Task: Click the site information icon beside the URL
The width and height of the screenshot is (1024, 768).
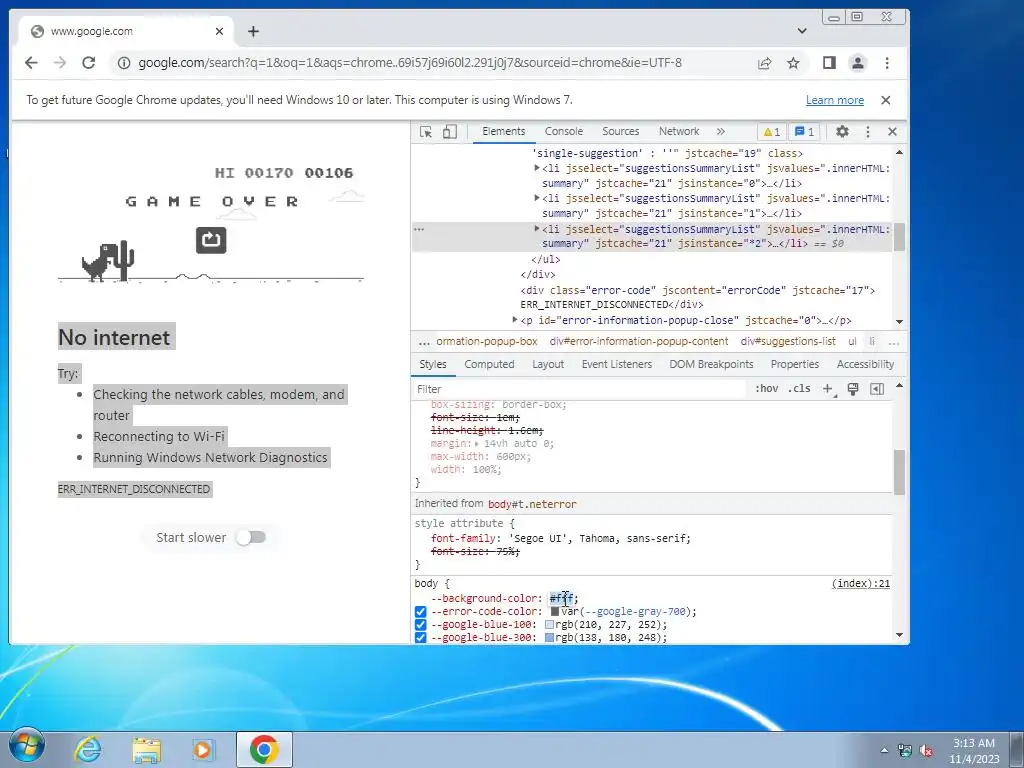Action: coord(123,63)
